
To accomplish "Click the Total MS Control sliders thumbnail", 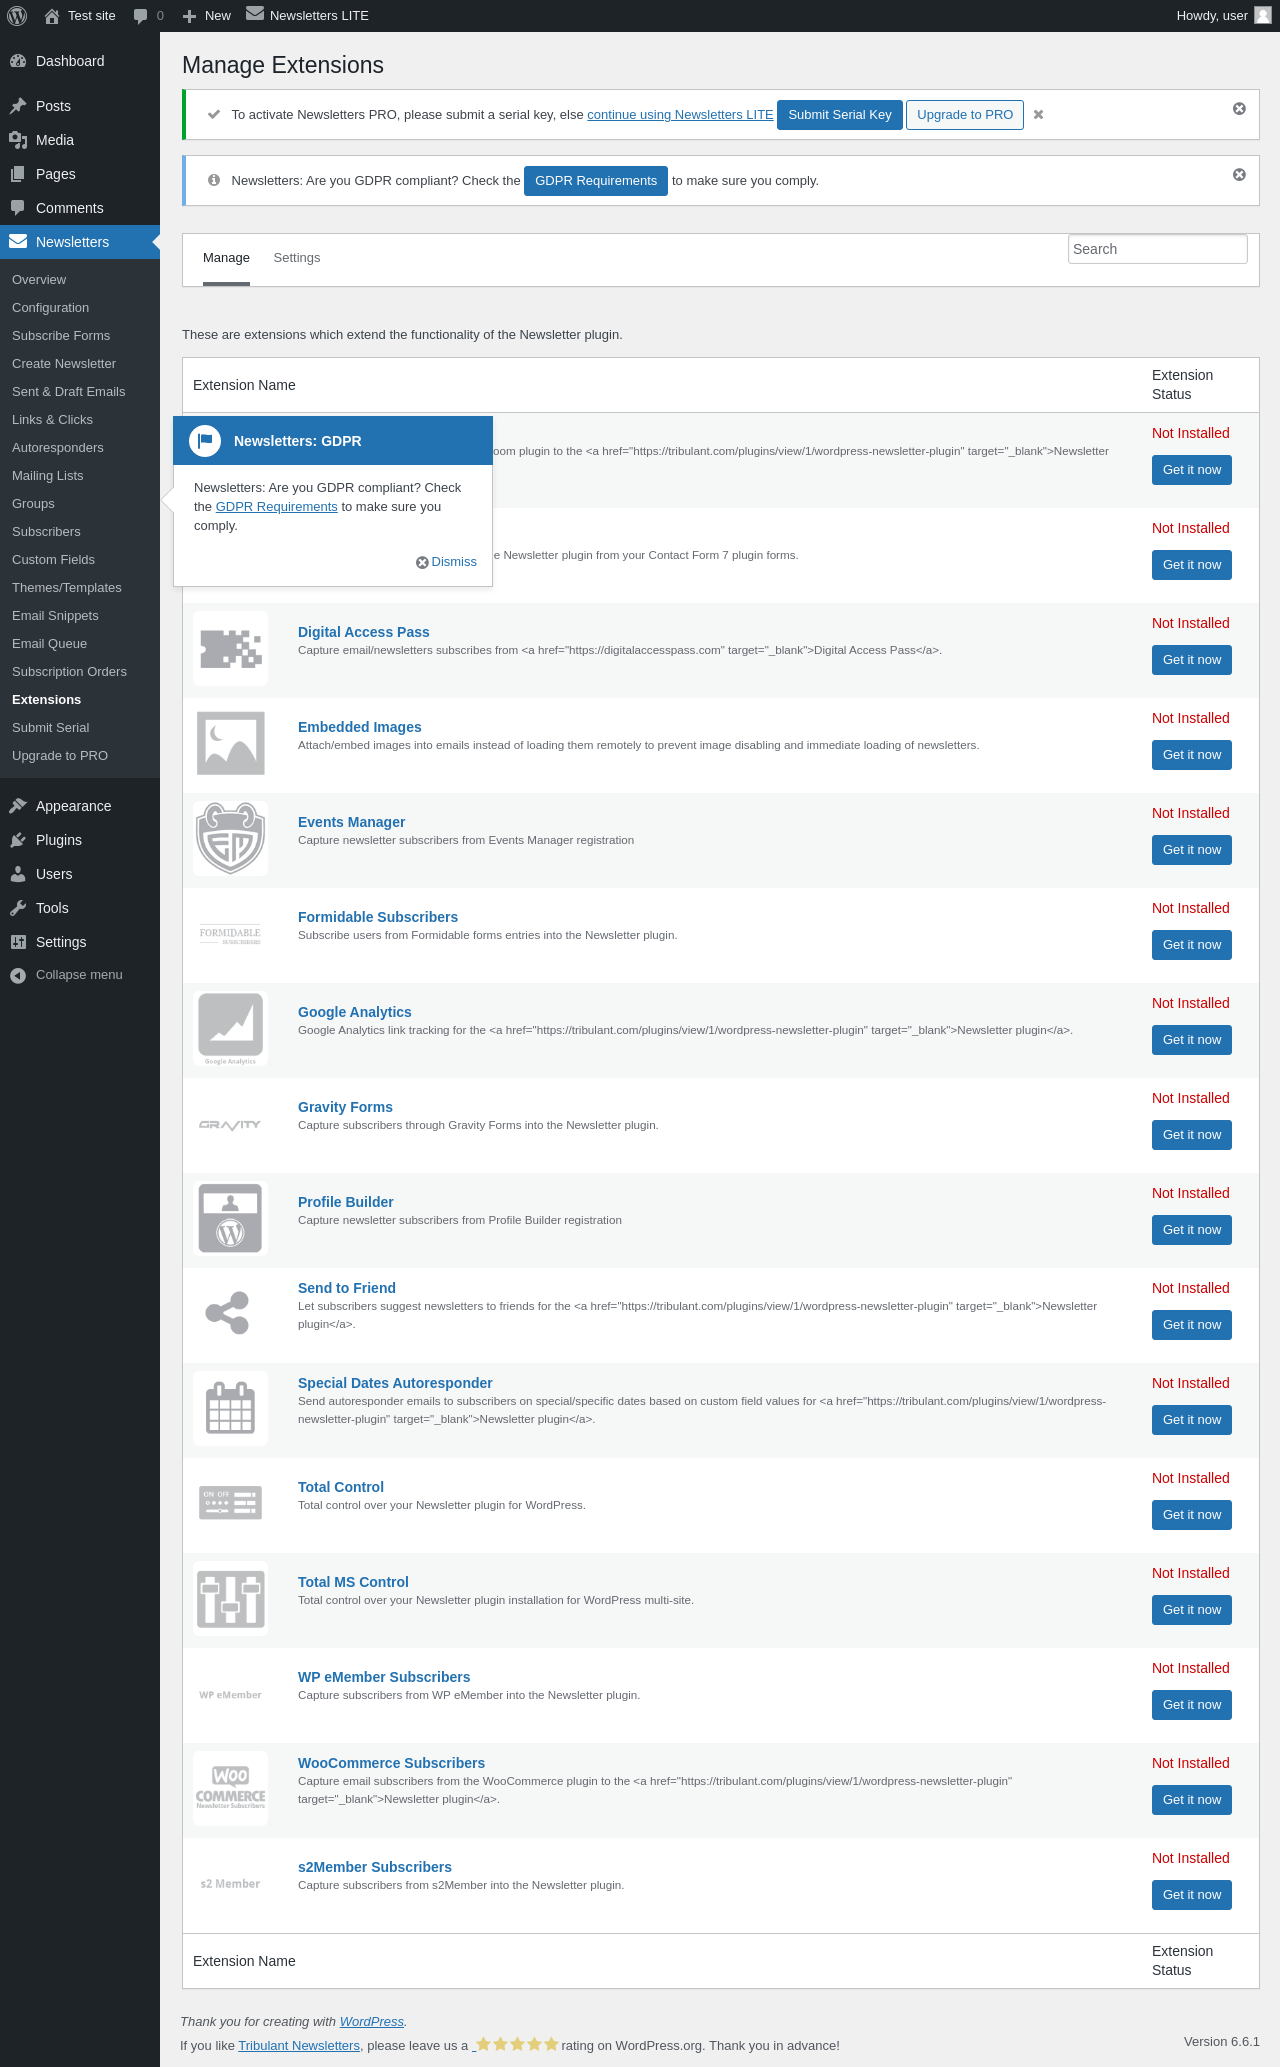I will 231,1598.
